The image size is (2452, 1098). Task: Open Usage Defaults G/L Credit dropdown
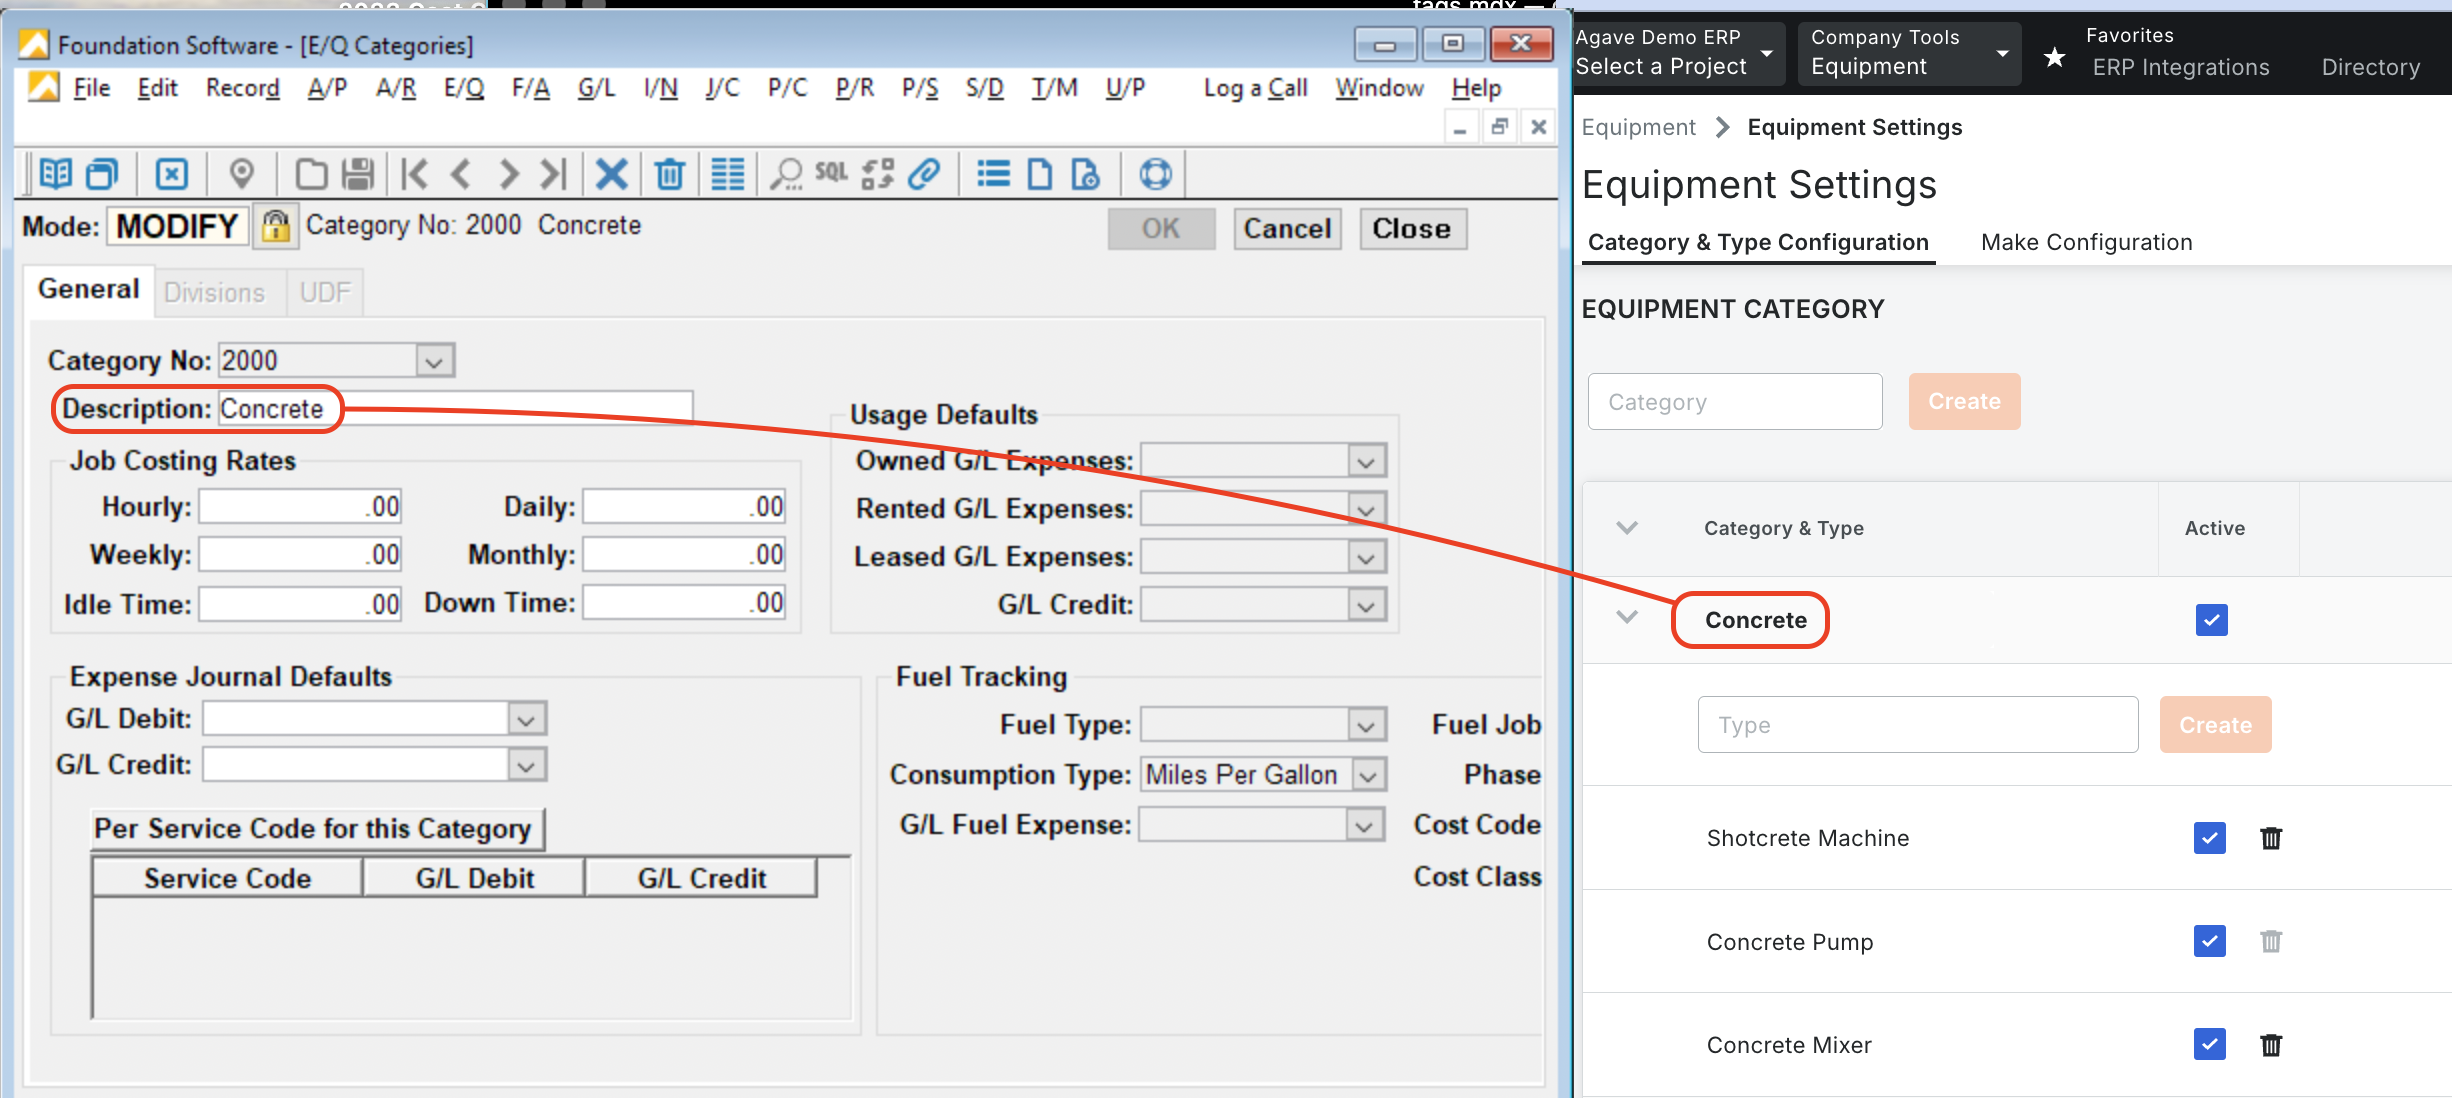1366,605
